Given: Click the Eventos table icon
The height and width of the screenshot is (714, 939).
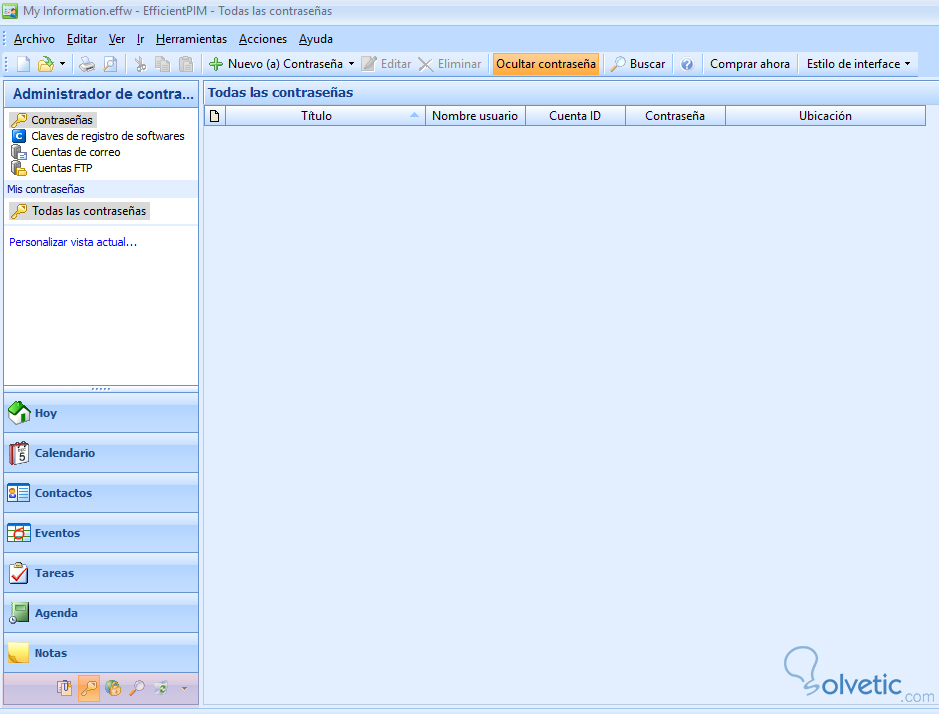Looking at the screenshot, I should coord(19,533).
